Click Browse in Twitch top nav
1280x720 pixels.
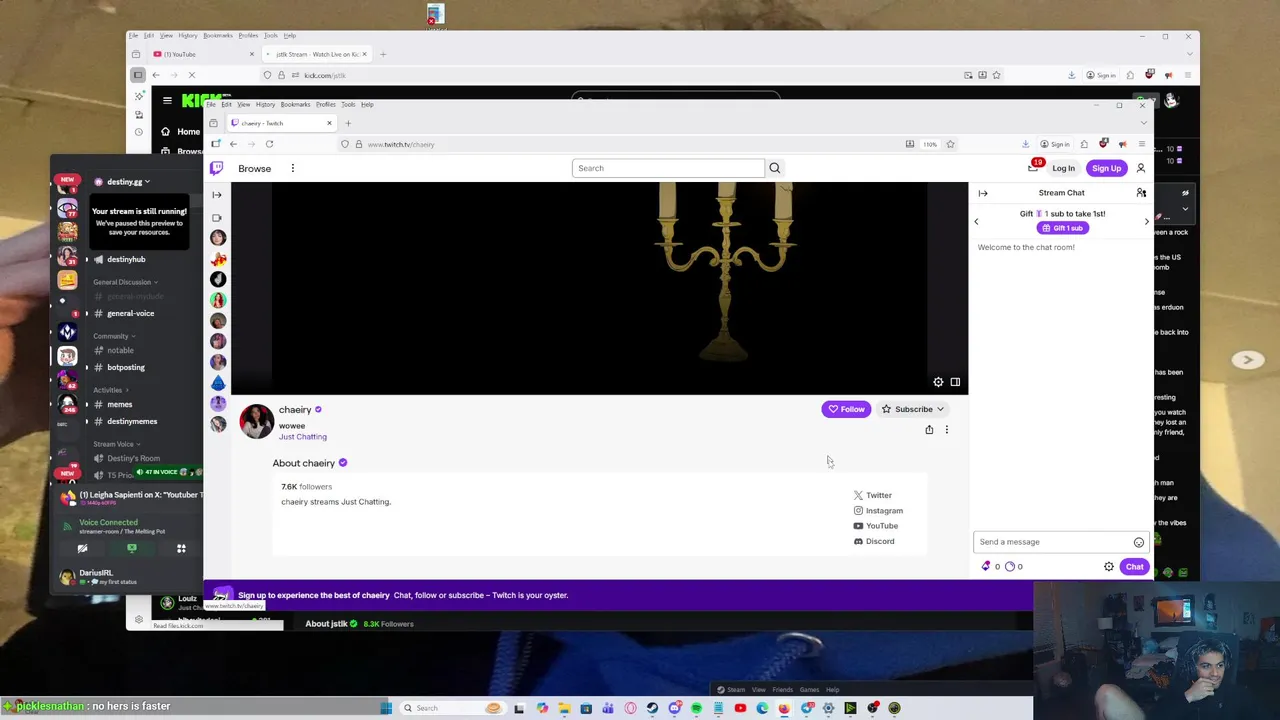coord(254,168)
